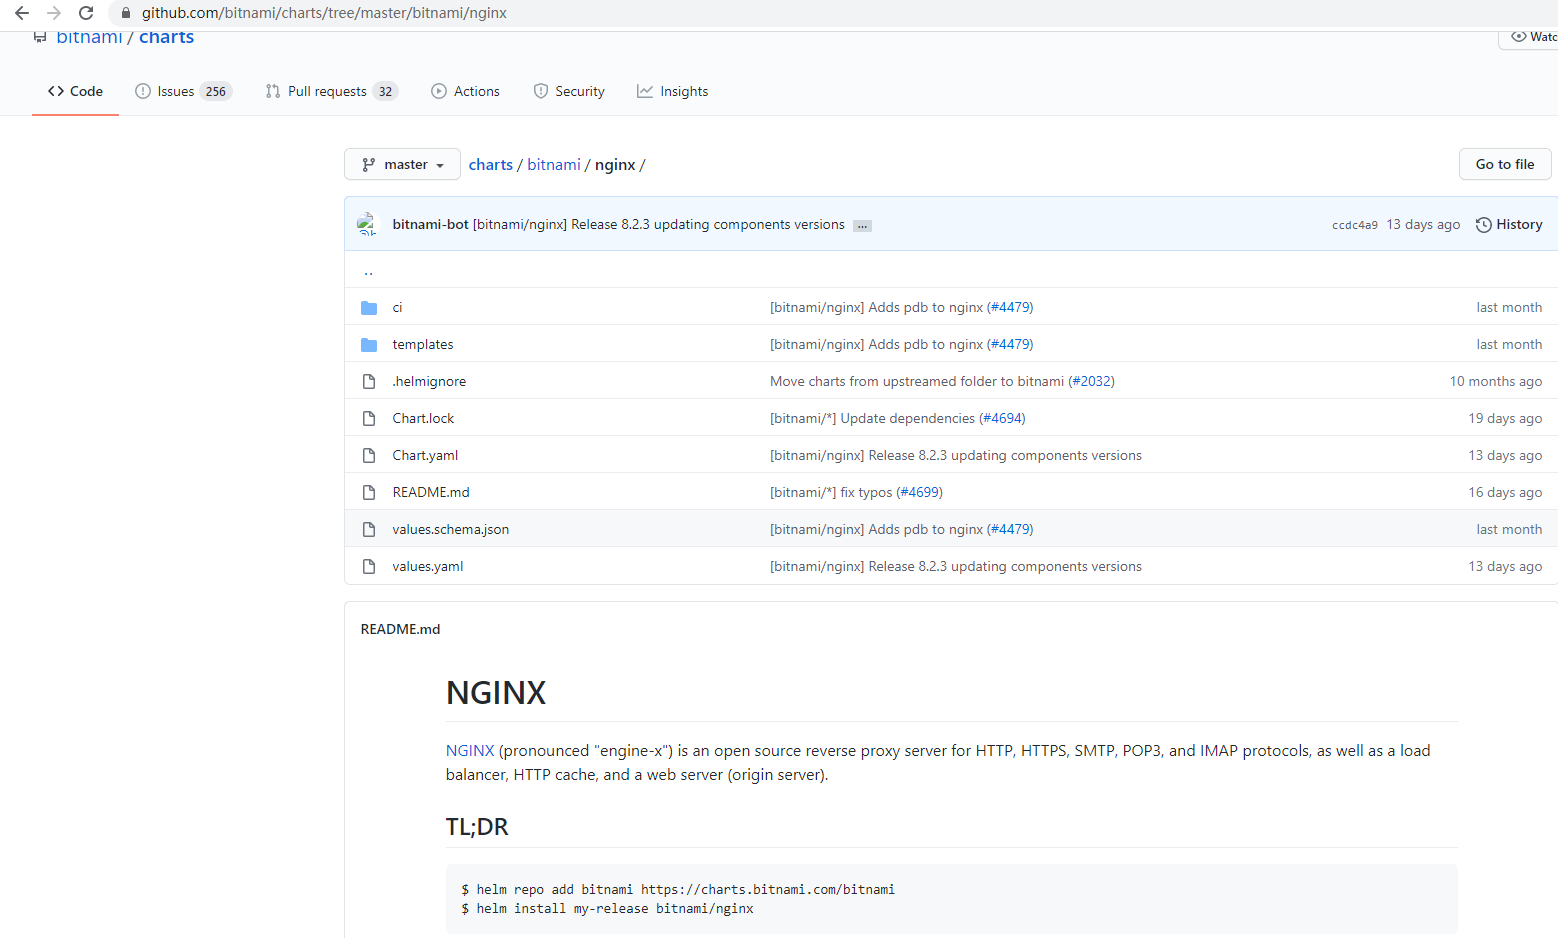Open the README.md file in list
This screenshot has height=938, width=1558.
point(431,492)
